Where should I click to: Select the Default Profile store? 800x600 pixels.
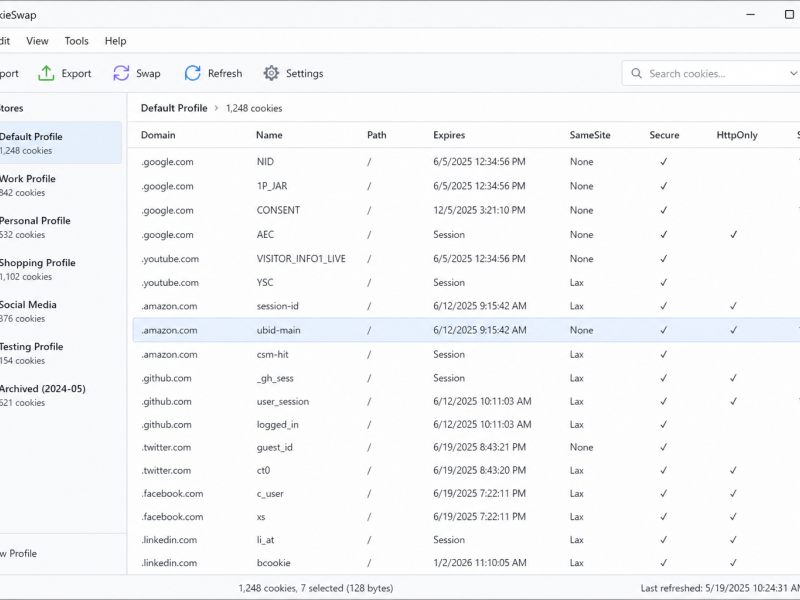60,143
